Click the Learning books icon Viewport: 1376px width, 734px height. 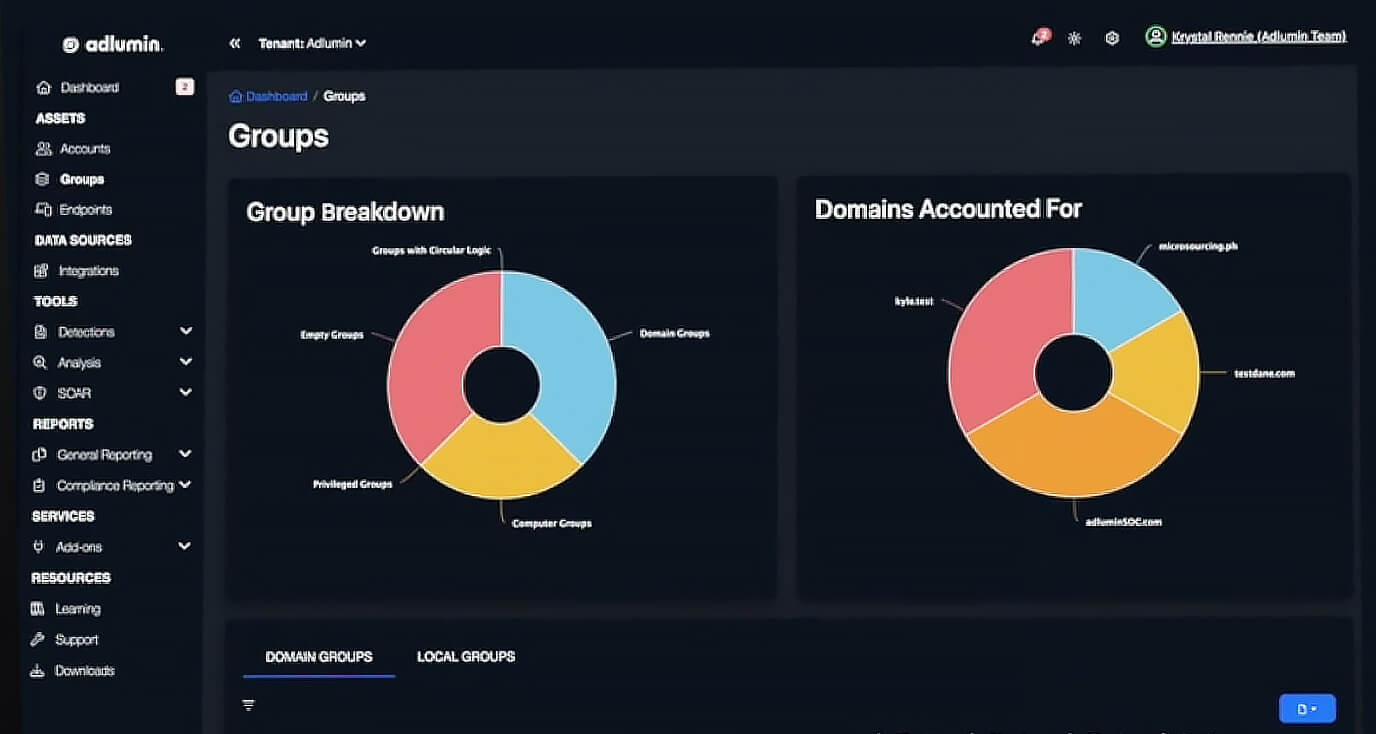coord(38,609)
